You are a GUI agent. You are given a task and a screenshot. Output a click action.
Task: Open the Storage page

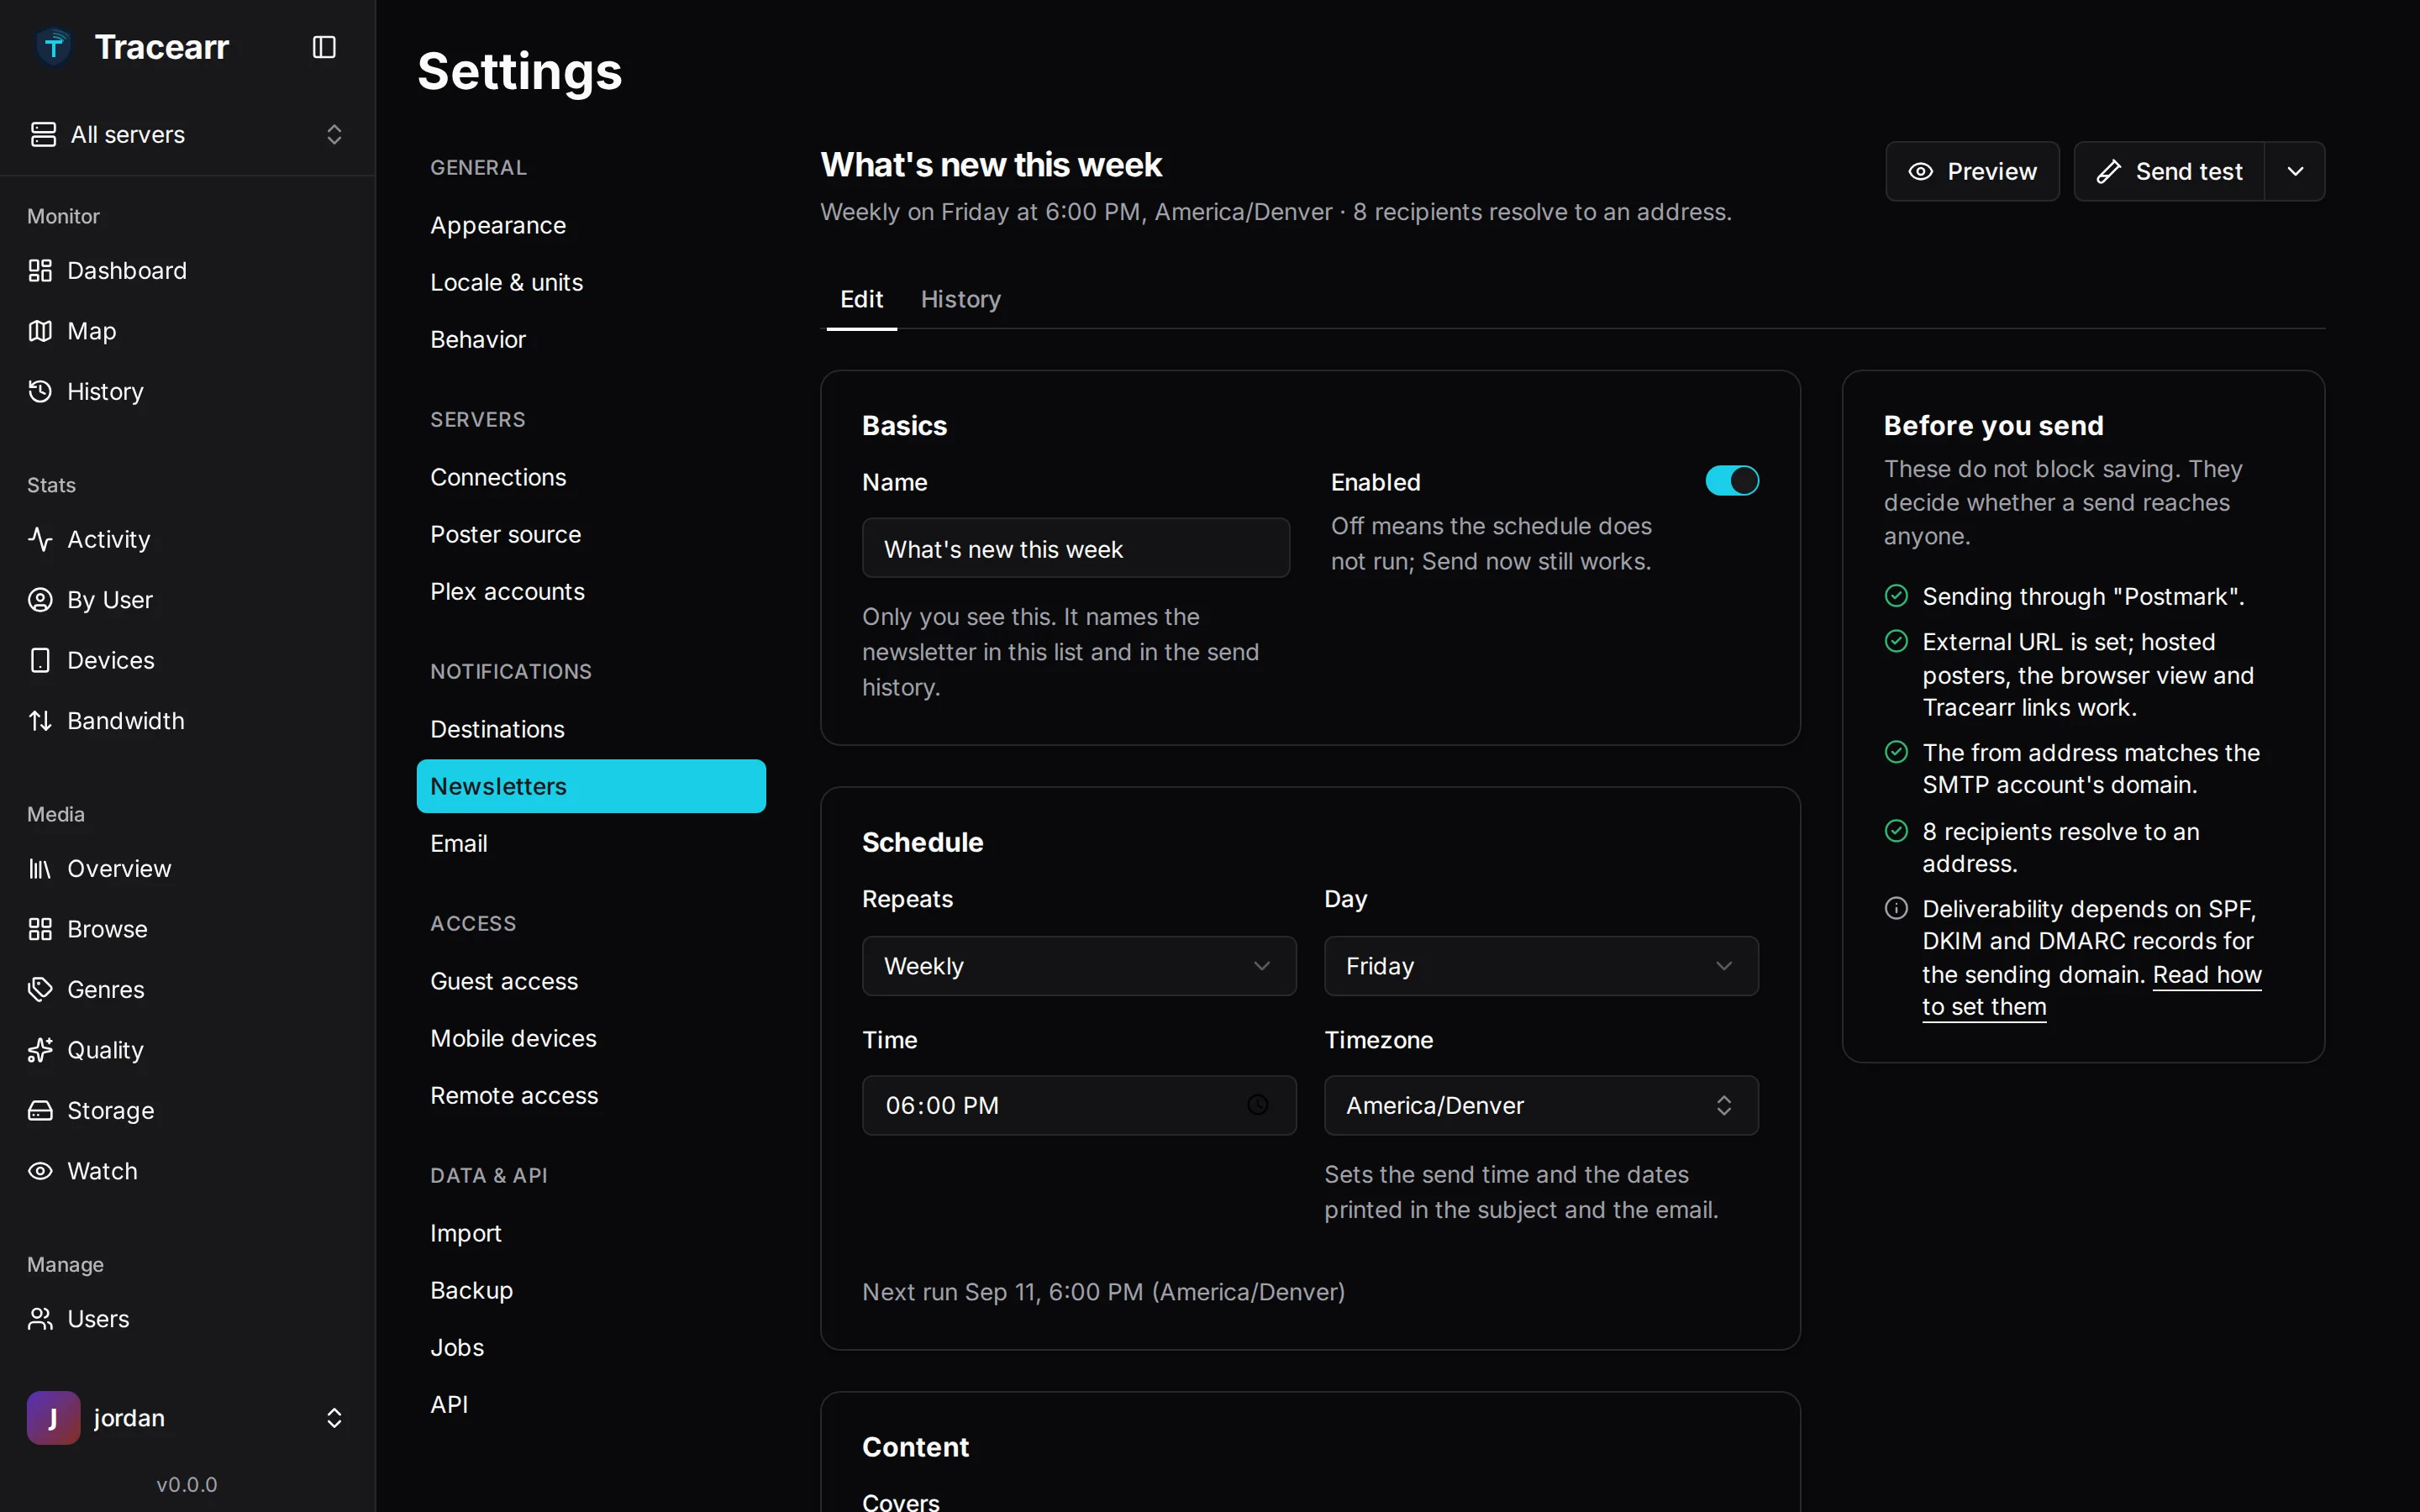tap(187, 1111)
